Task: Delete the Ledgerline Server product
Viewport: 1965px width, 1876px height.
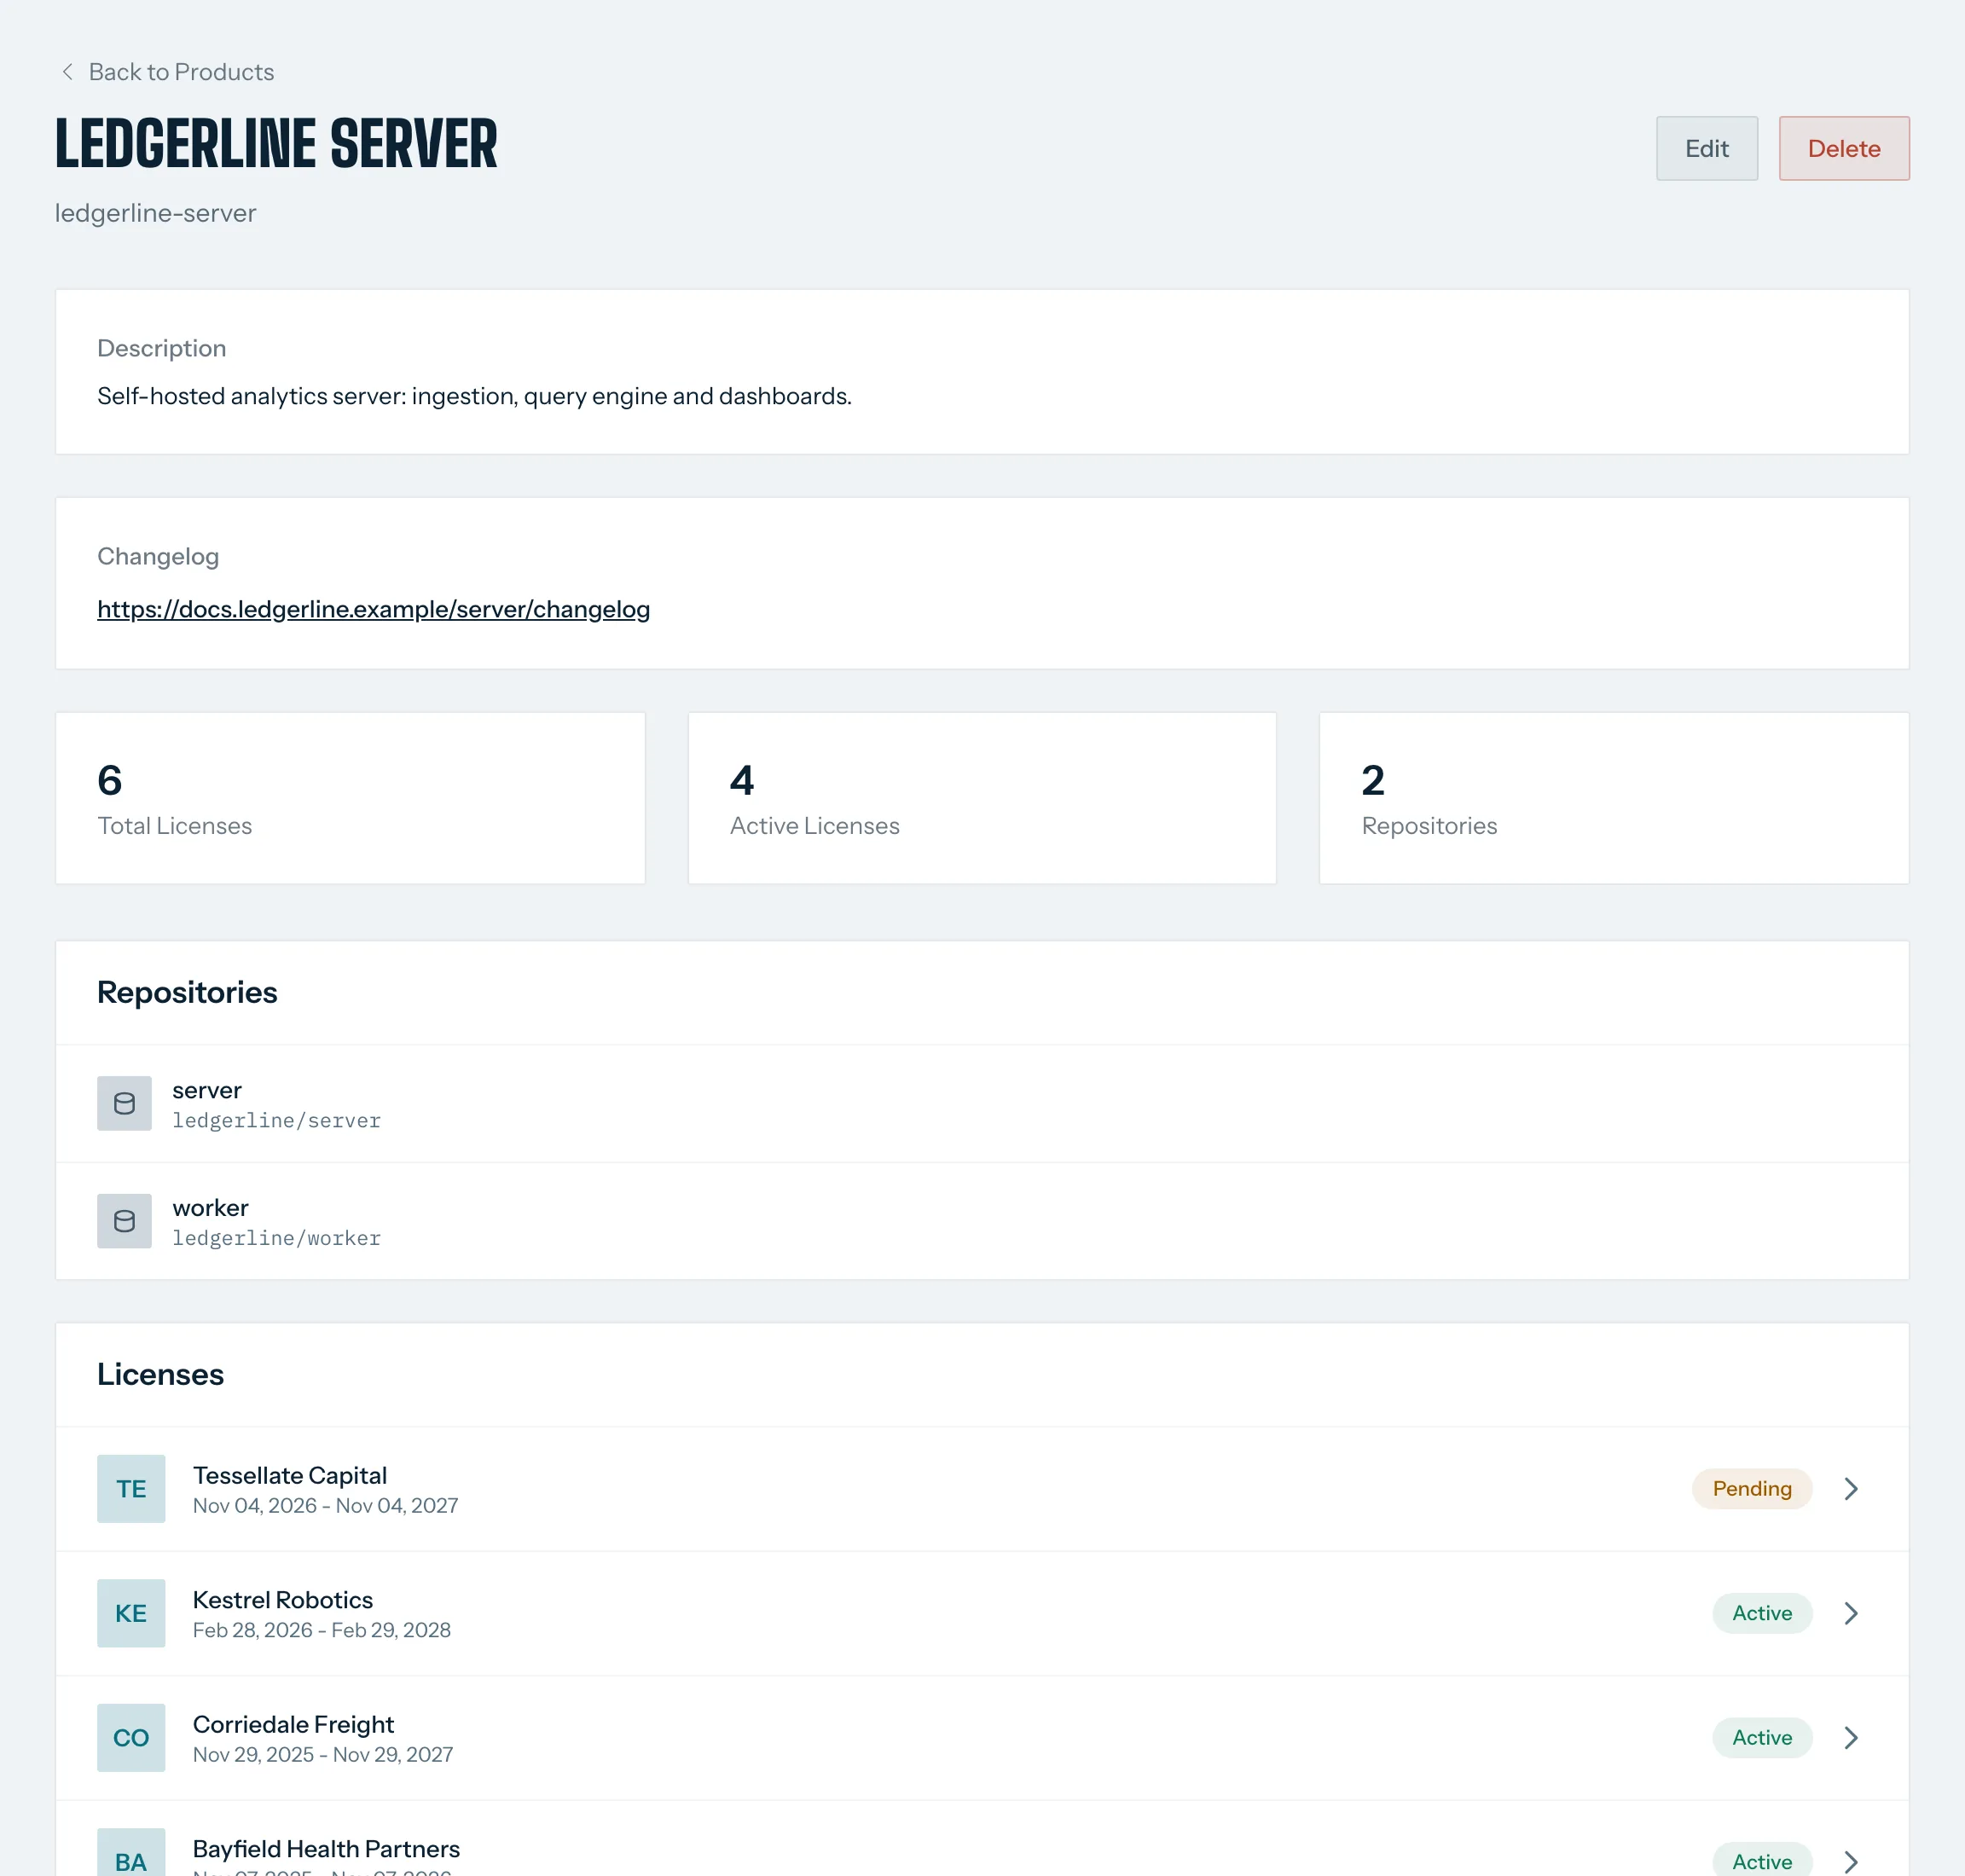Action: tap(1843, 148)
